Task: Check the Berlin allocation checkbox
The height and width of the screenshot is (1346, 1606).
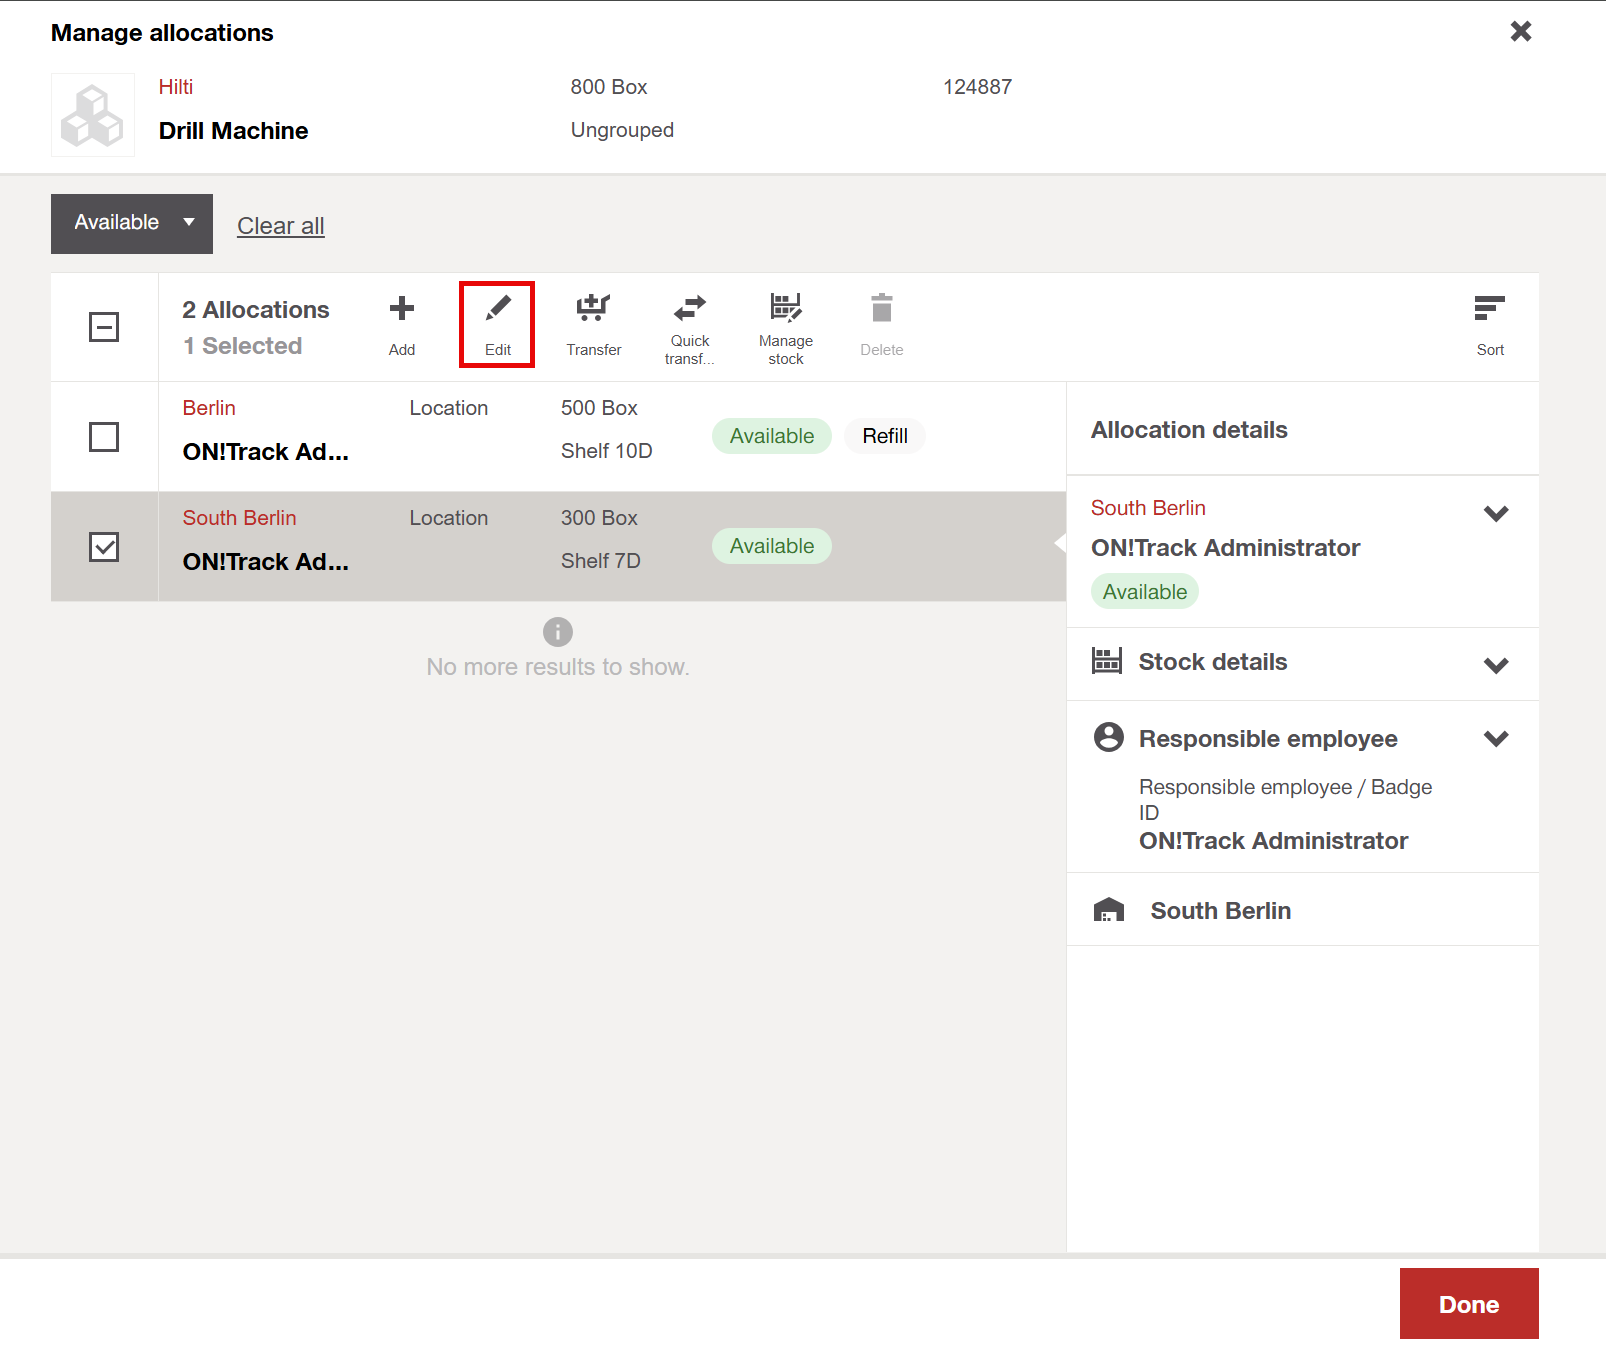Action: [104, 437]
